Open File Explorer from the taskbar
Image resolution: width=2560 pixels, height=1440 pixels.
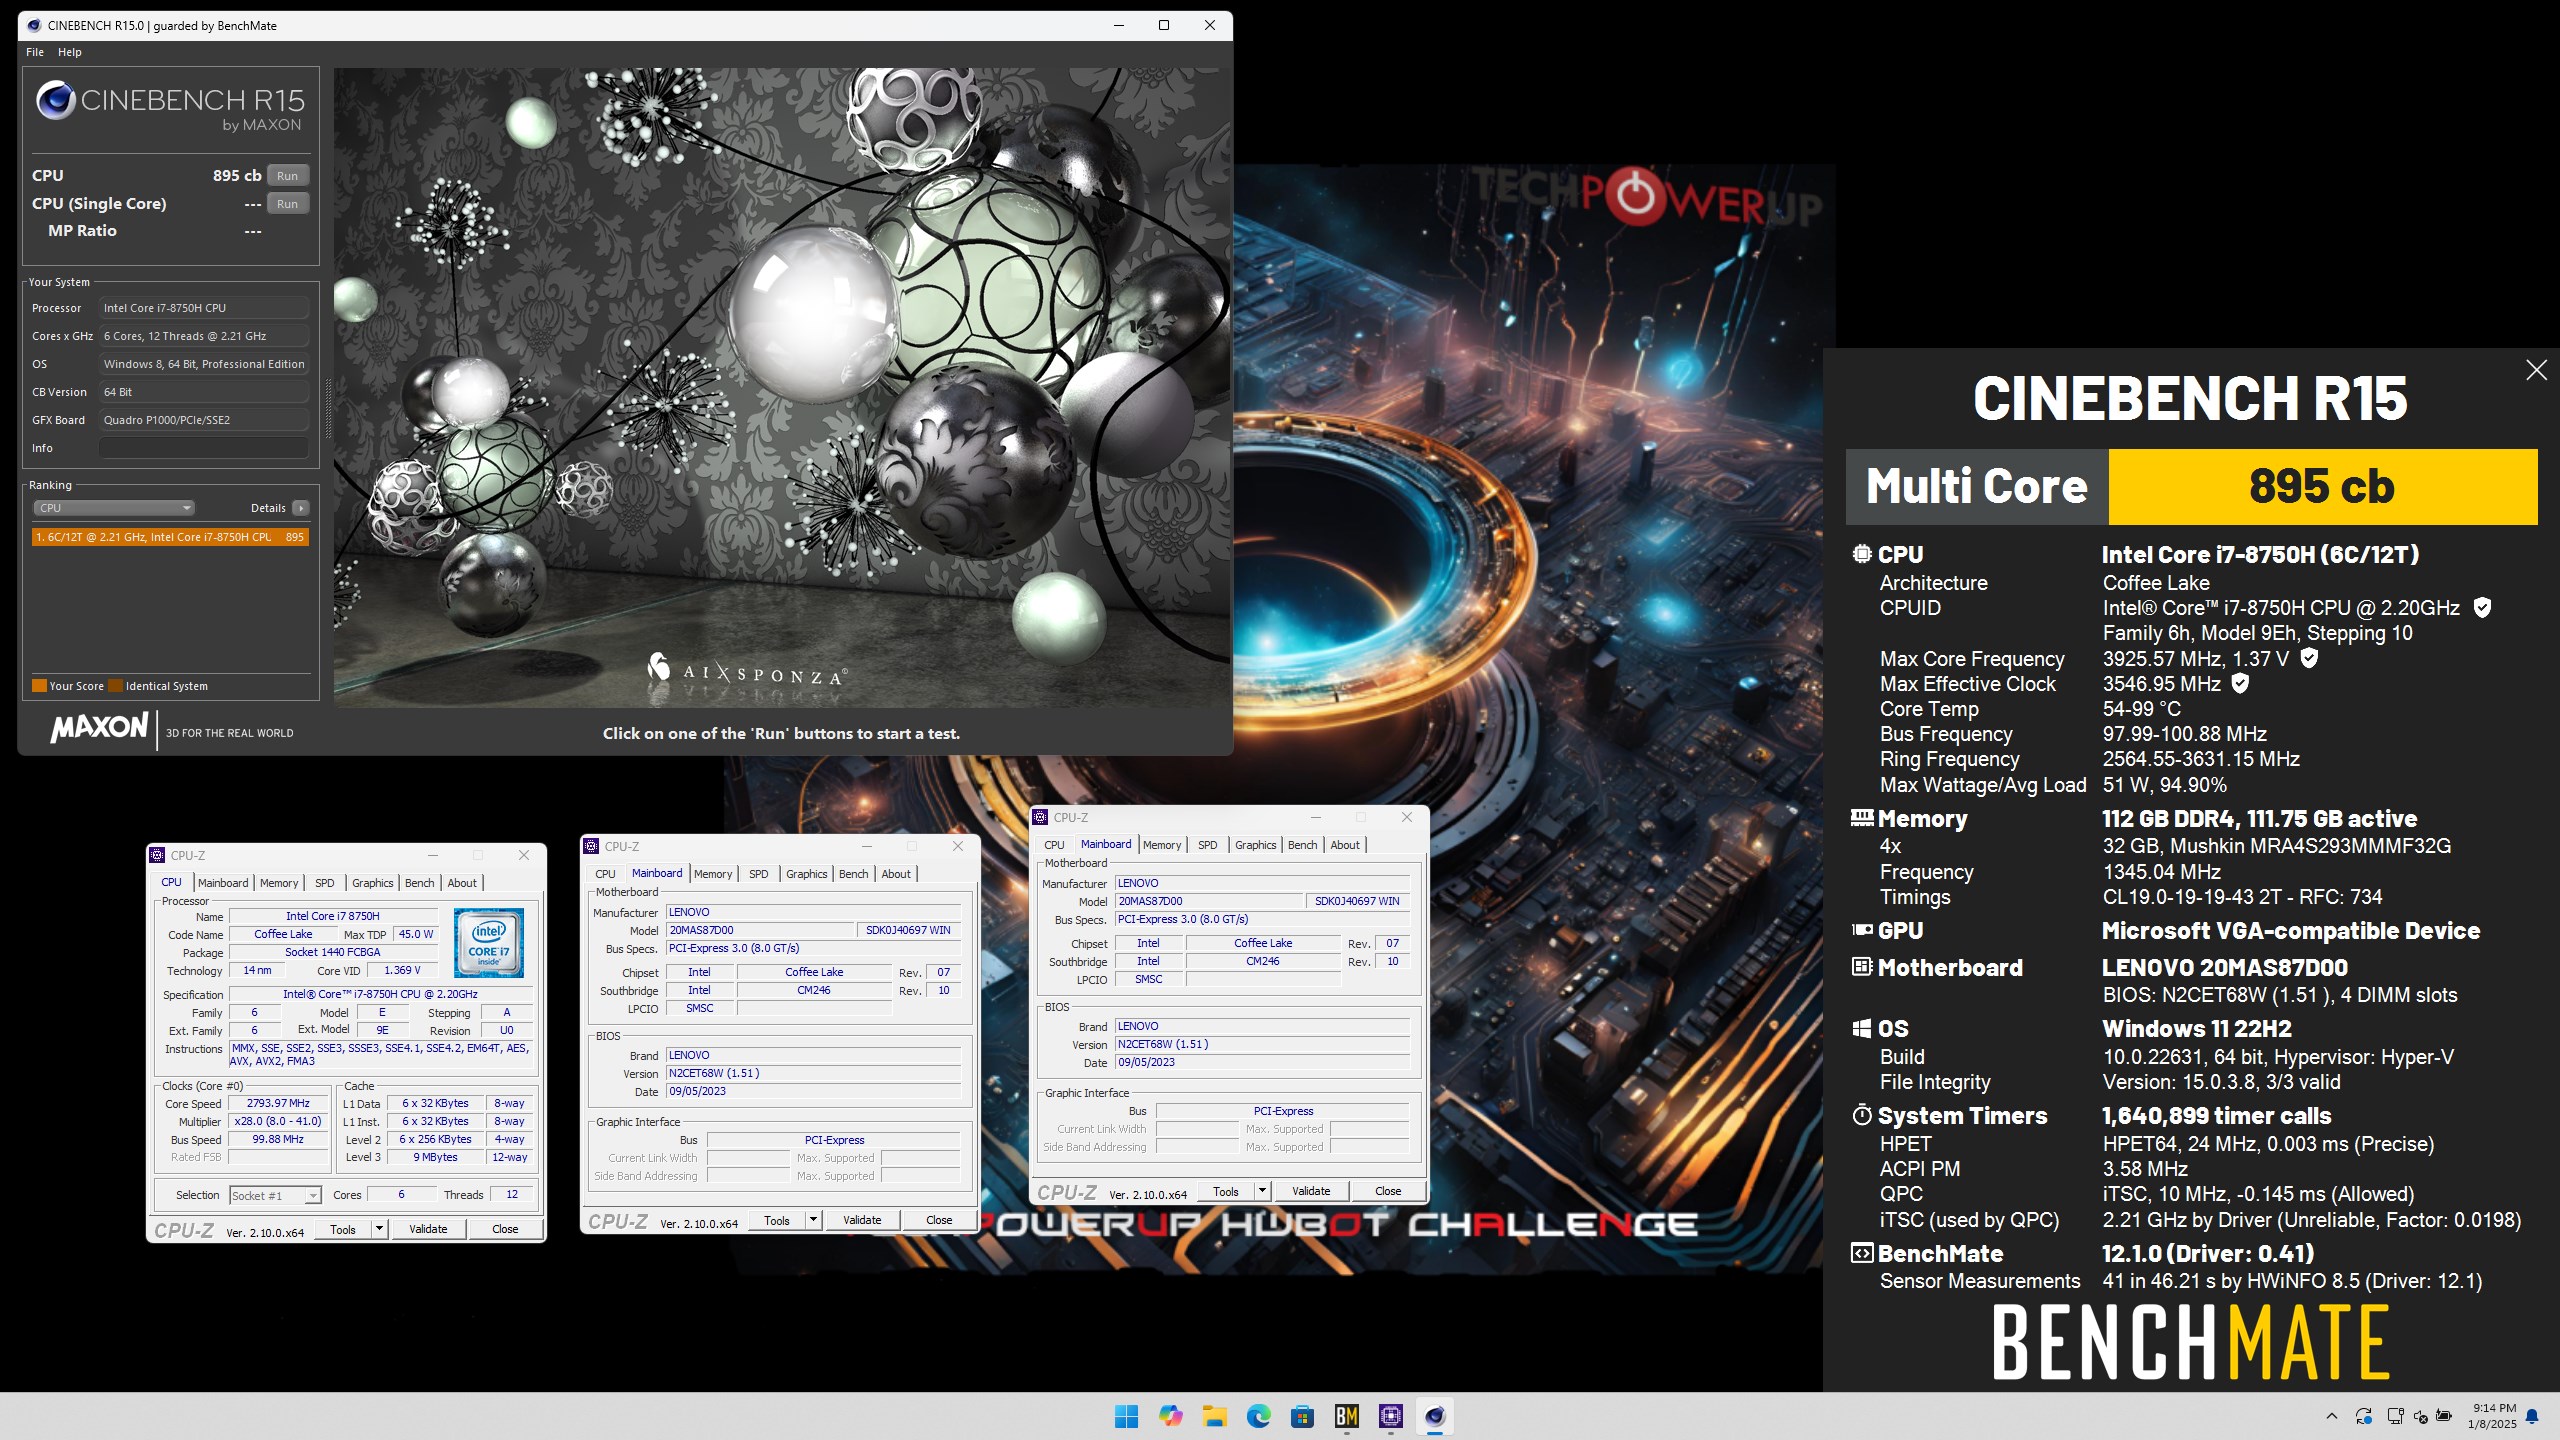(x=1215, y=1416)
